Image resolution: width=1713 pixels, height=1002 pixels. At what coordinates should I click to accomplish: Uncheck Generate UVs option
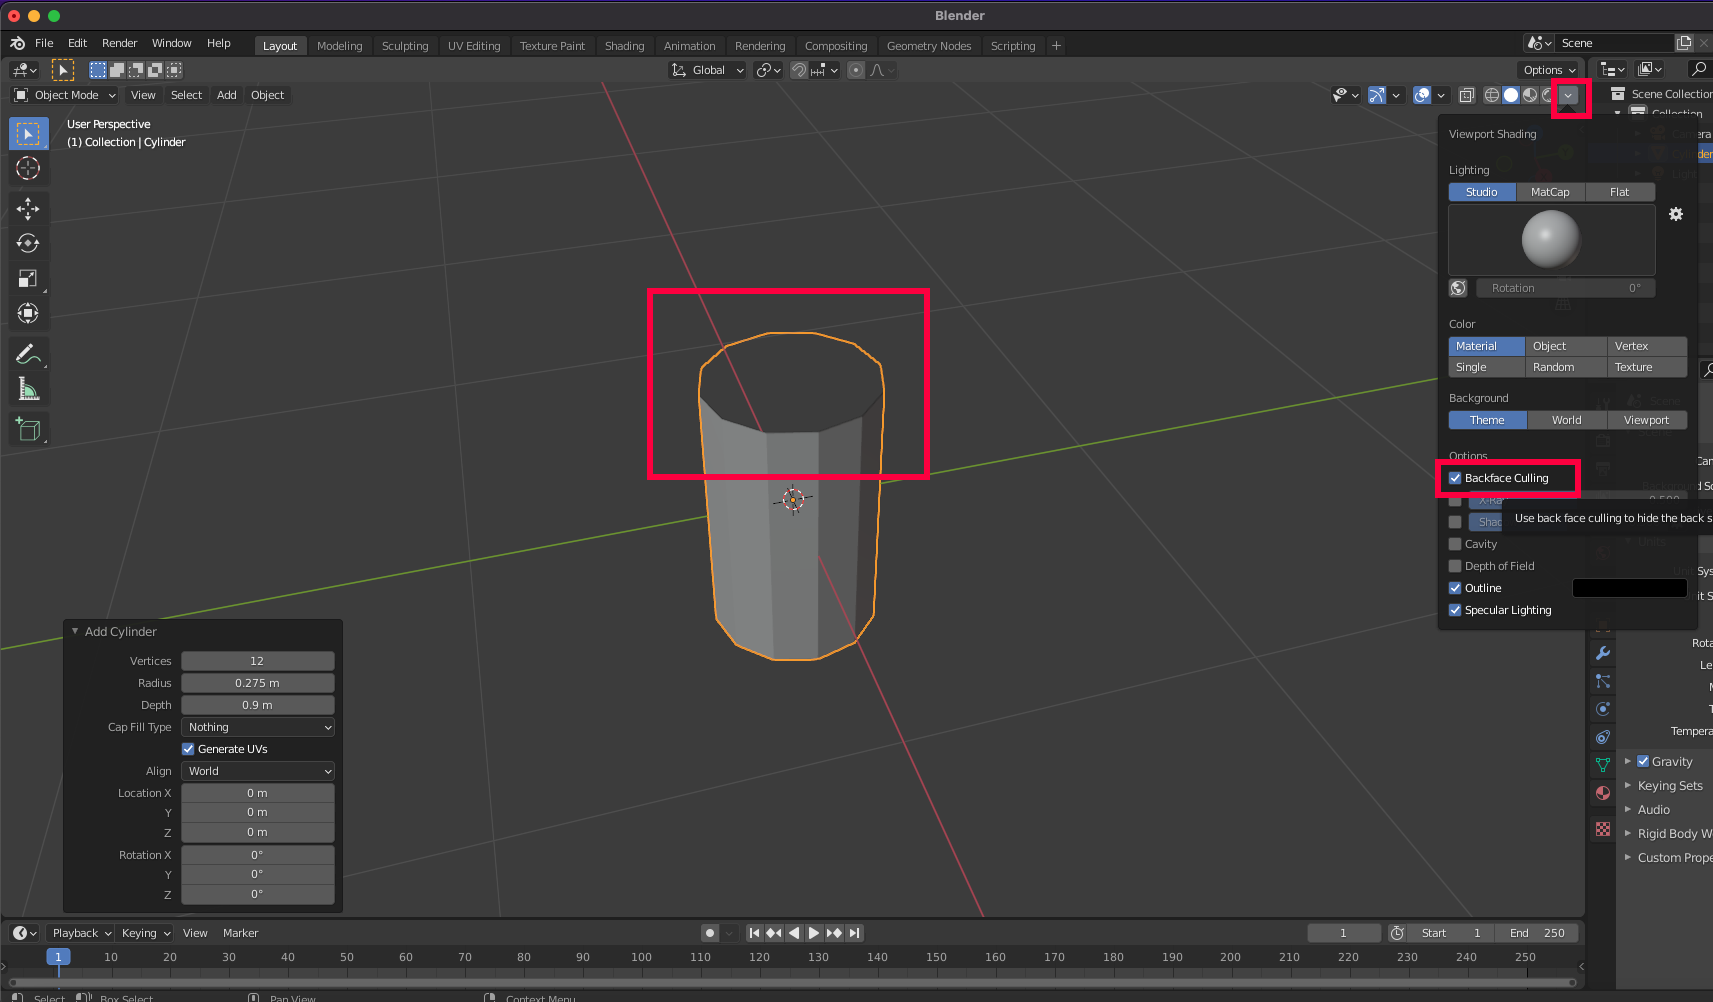(x=188, y=749)
